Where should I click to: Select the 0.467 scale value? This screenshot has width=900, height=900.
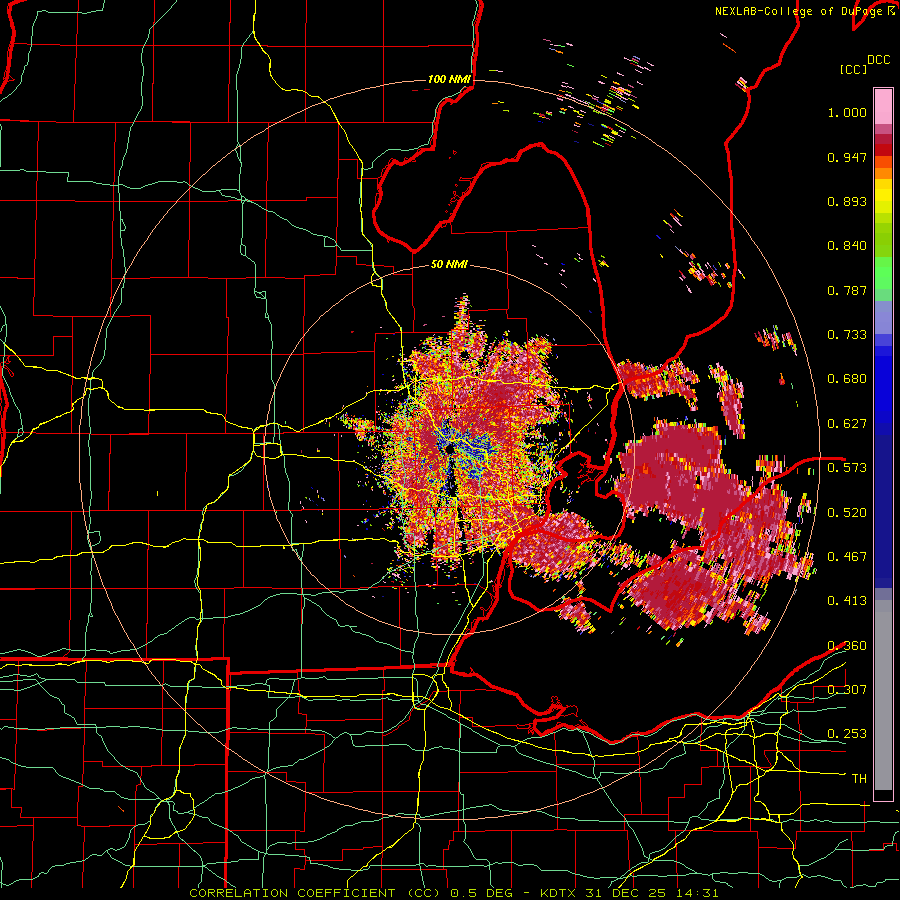pos(847,557)
